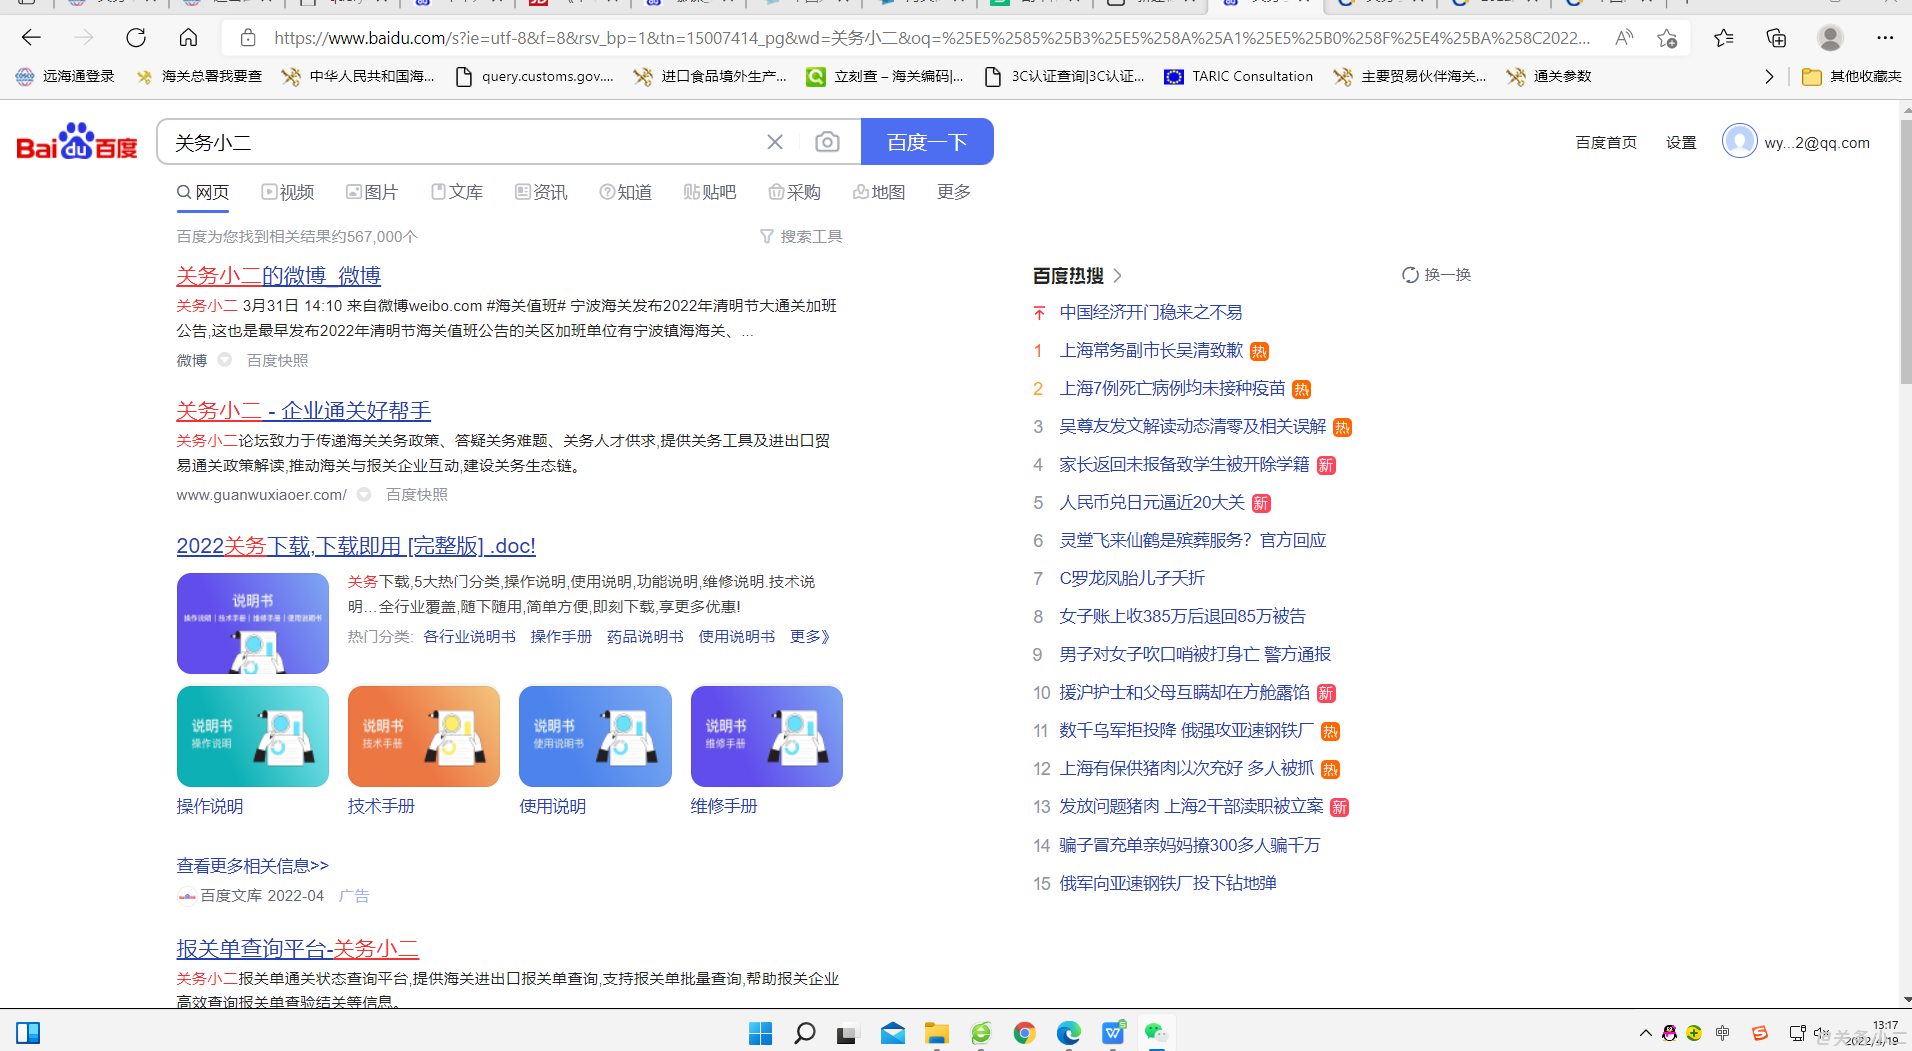Open result 关务小二 - 企业通关好帮手
Image resolution: width=1912 pixels, height=1051 pixels.
303,411
